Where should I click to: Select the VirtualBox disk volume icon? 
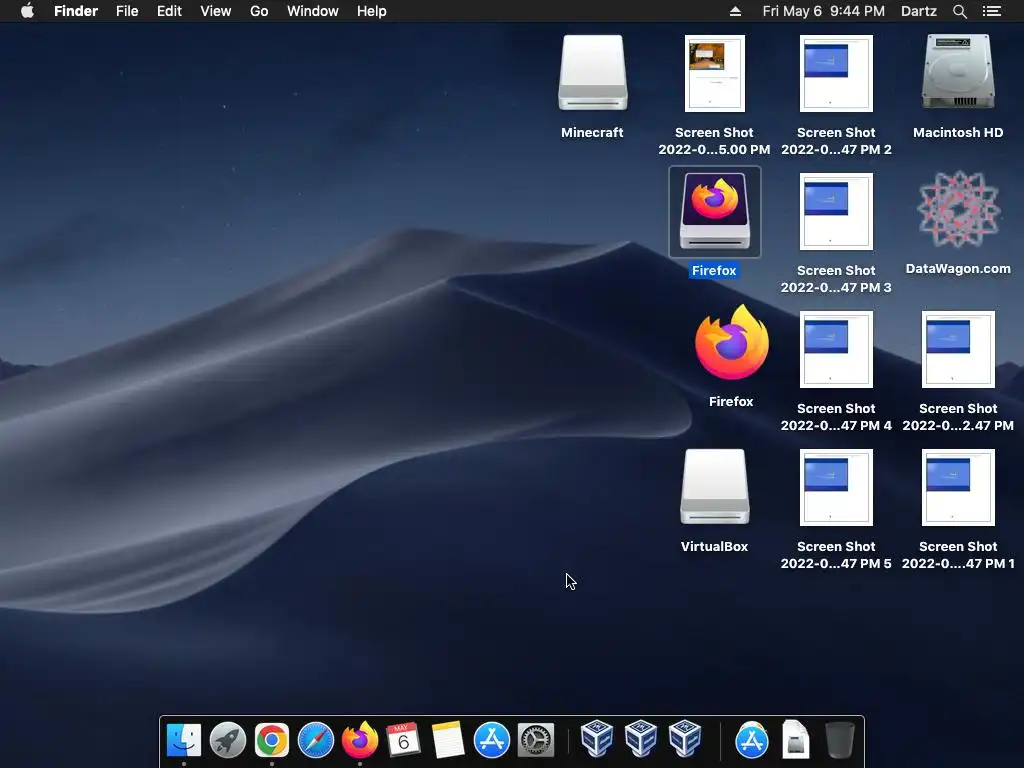pyautogui.click(x=714, y=487)
